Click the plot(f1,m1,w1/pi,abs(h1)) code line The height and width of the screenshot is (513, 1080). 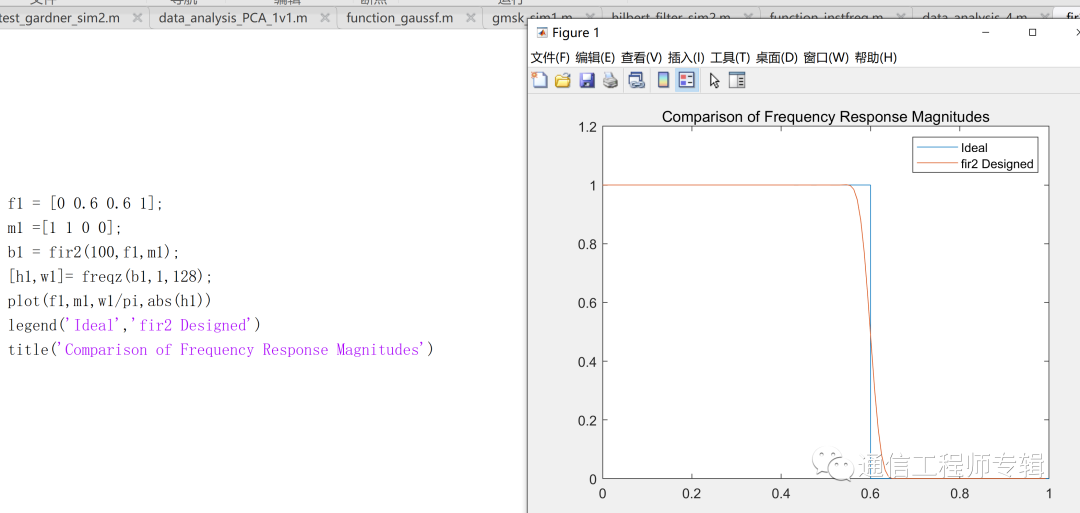tap(110, 300)
